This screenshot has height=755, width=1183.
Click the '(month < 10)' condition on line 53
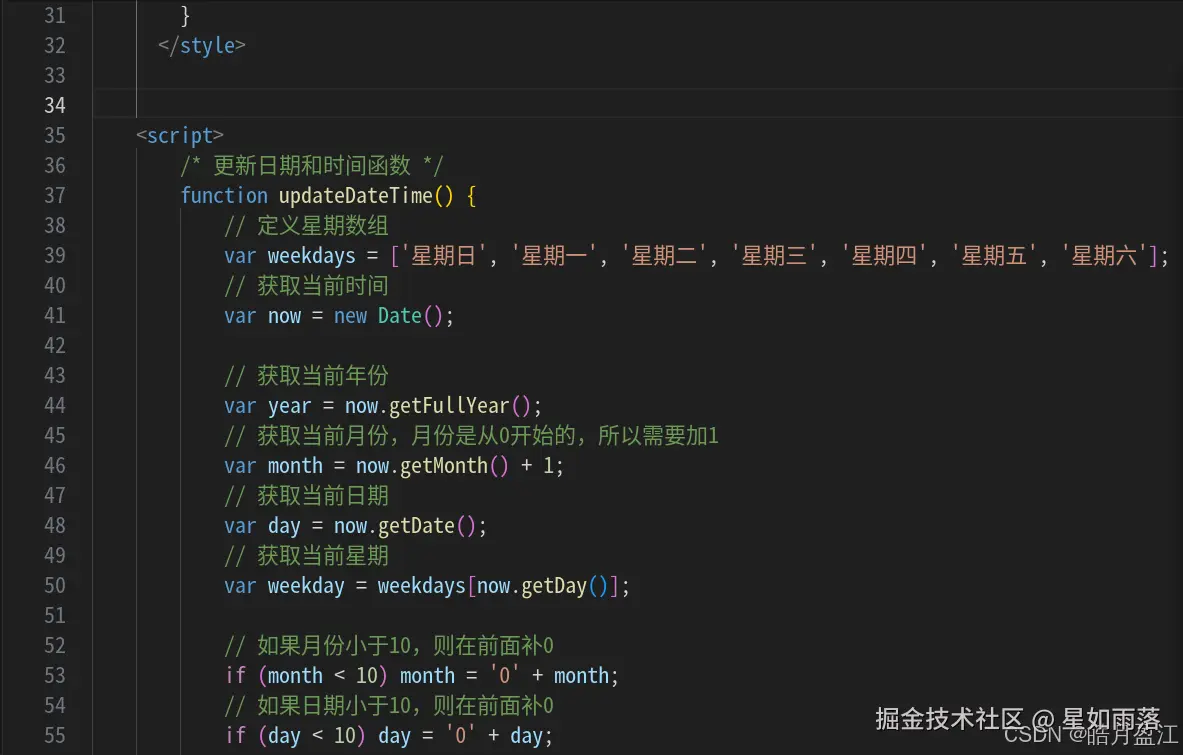pos(323,676)
